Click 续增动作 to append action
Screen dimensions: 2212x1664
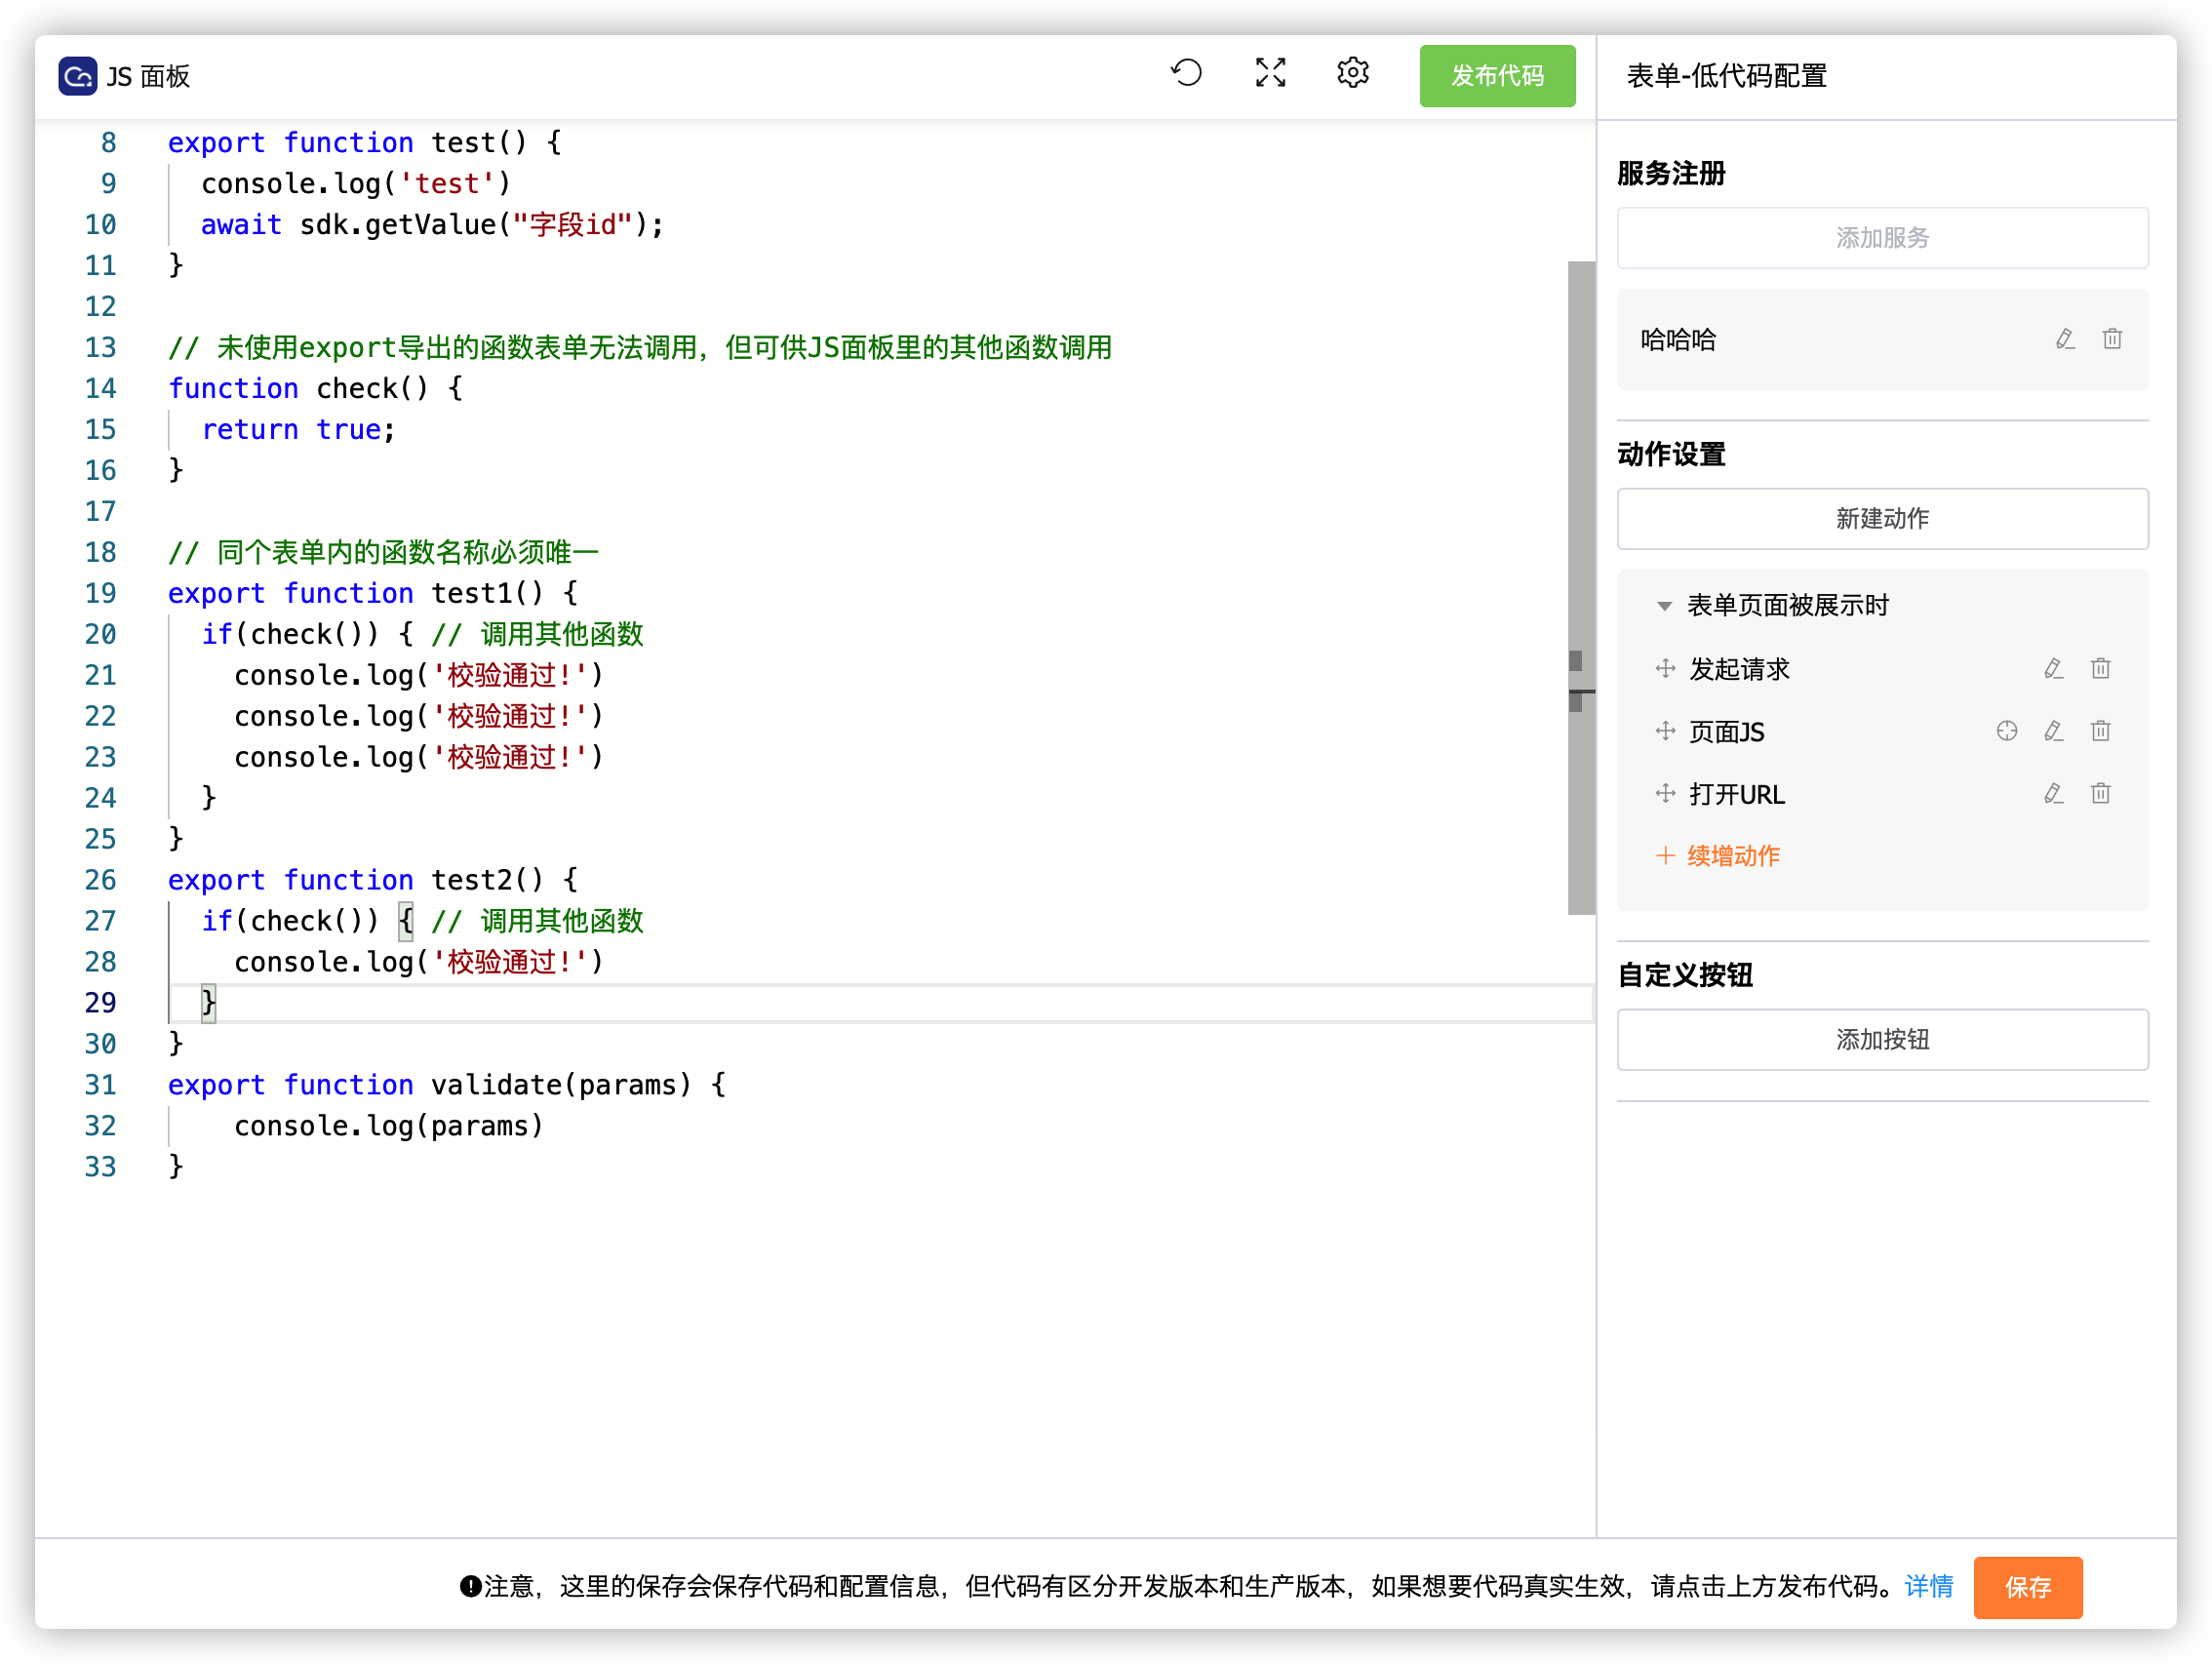pos(1732,856)
